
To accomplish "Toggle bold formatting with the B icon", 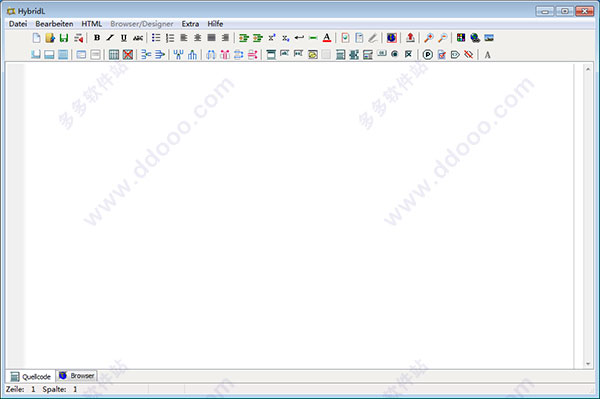I will (x=97, y=38).
